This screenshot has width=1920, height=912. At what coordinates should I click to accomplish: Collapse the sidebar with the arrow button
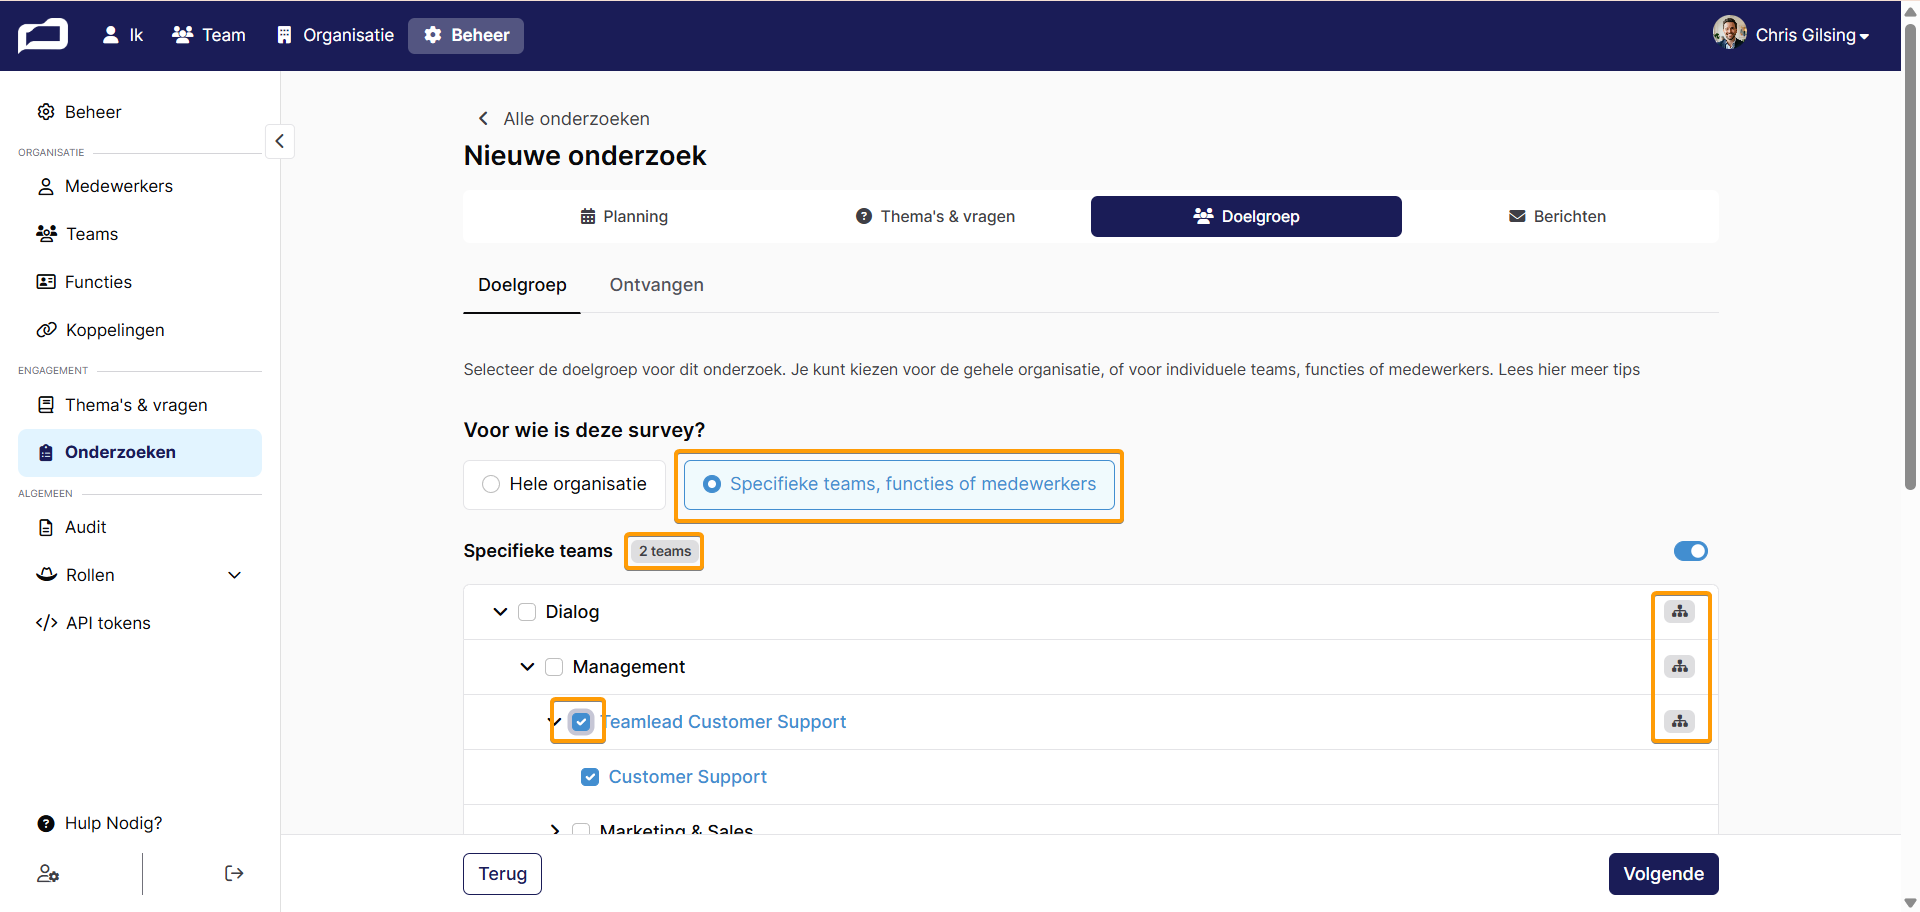click(280, 141)
